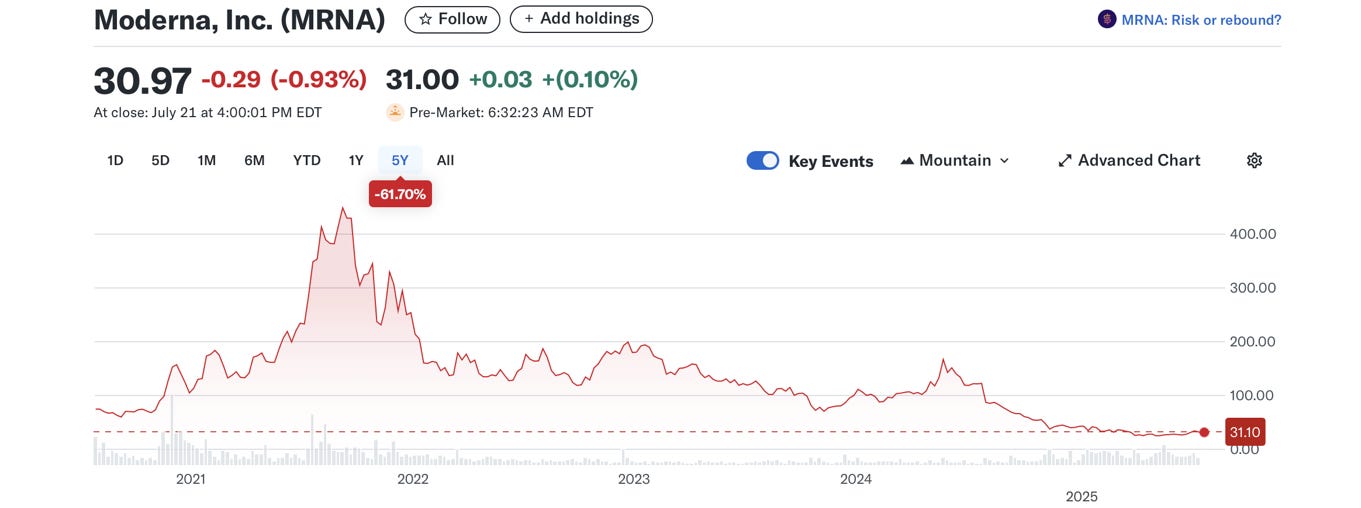Screen dimensions: 1361x508
Task: Click the Advanced Chart expand arrows icon
Action: click(1065, 160)
